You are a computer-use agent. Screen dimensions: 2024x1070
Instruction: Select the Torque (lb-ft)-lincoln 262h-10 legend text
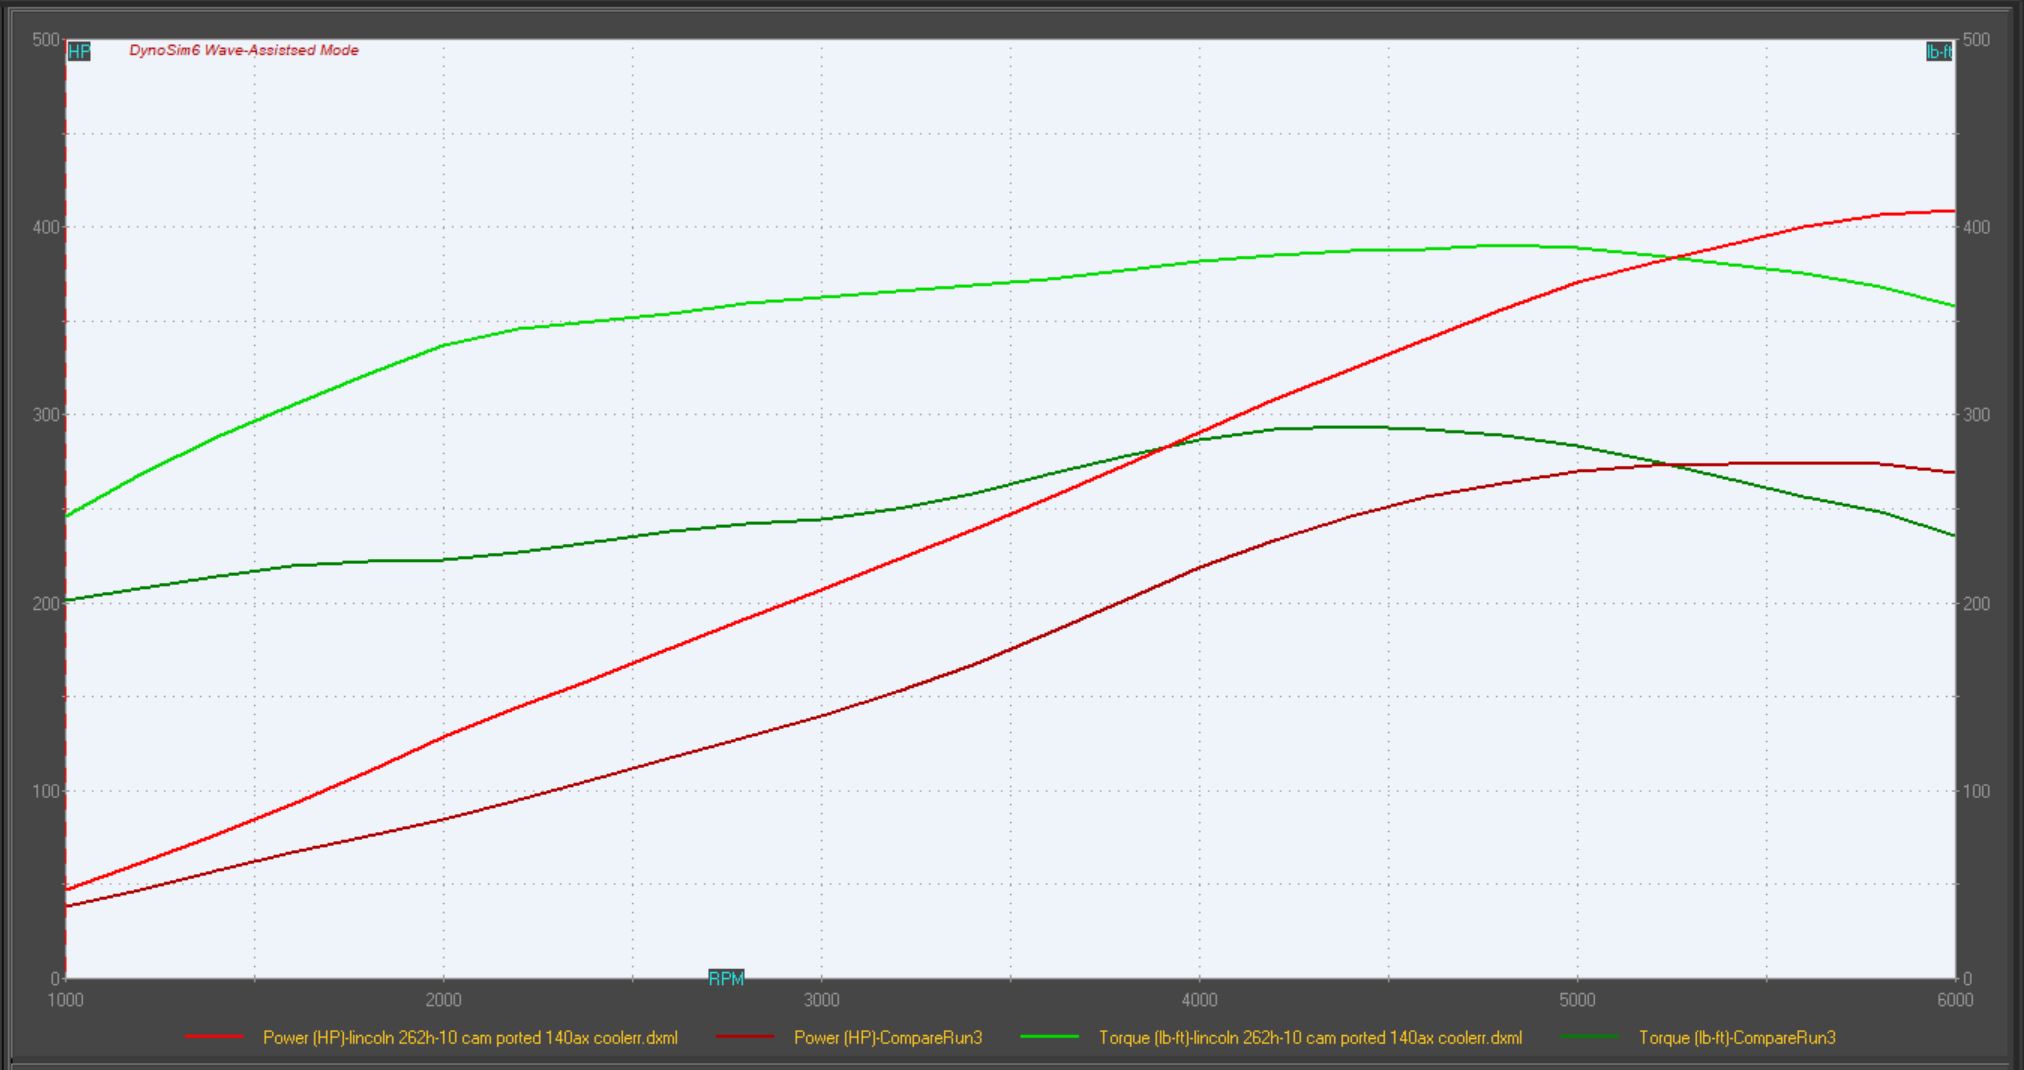click(x=1310, y=1038)
